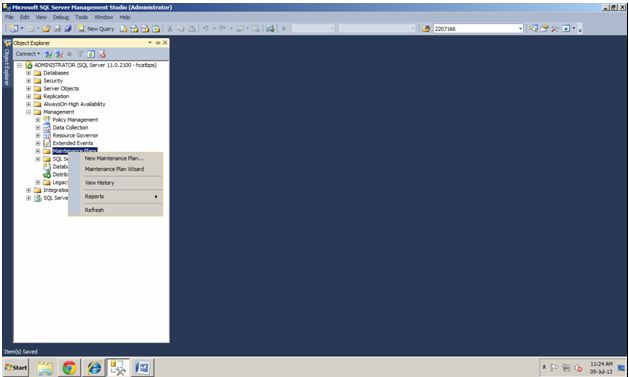Click the Activity Monitor icon in toolbar

[x=270, y=28]
